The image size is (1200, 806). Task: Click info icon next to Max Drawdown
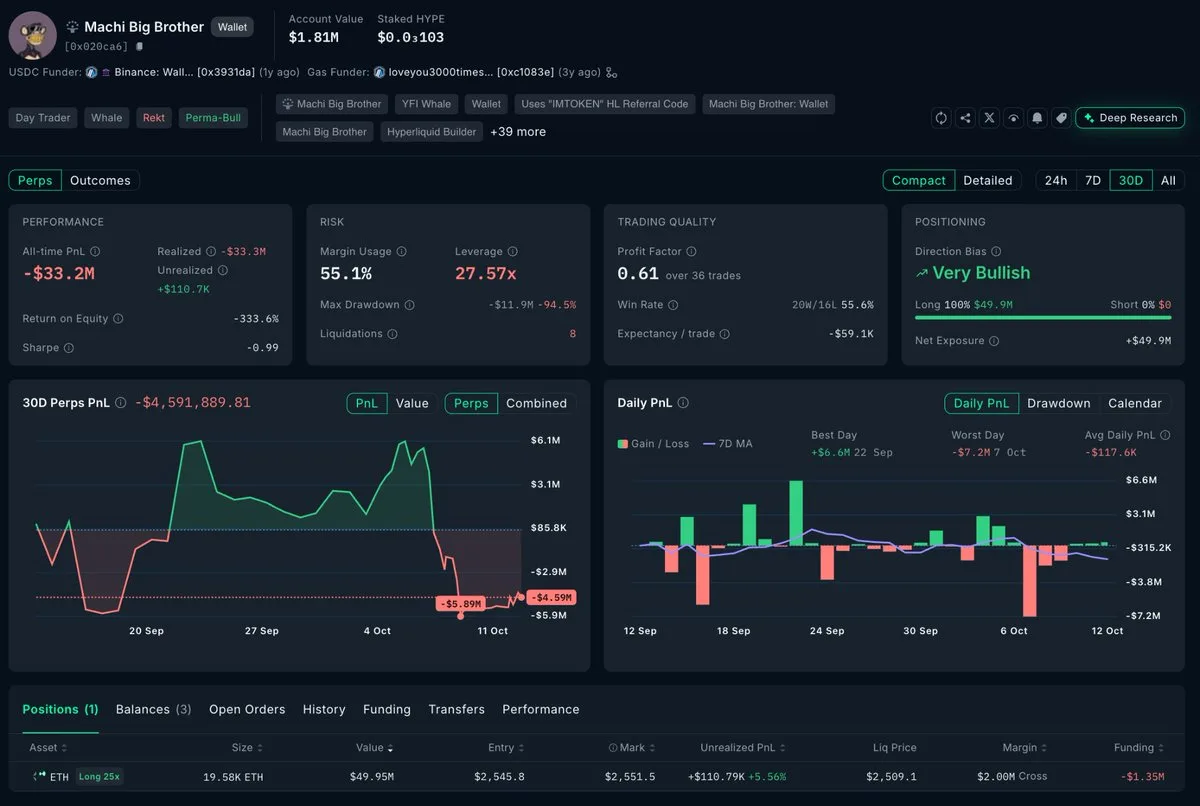pyautogui.click(x=409, y=305)
